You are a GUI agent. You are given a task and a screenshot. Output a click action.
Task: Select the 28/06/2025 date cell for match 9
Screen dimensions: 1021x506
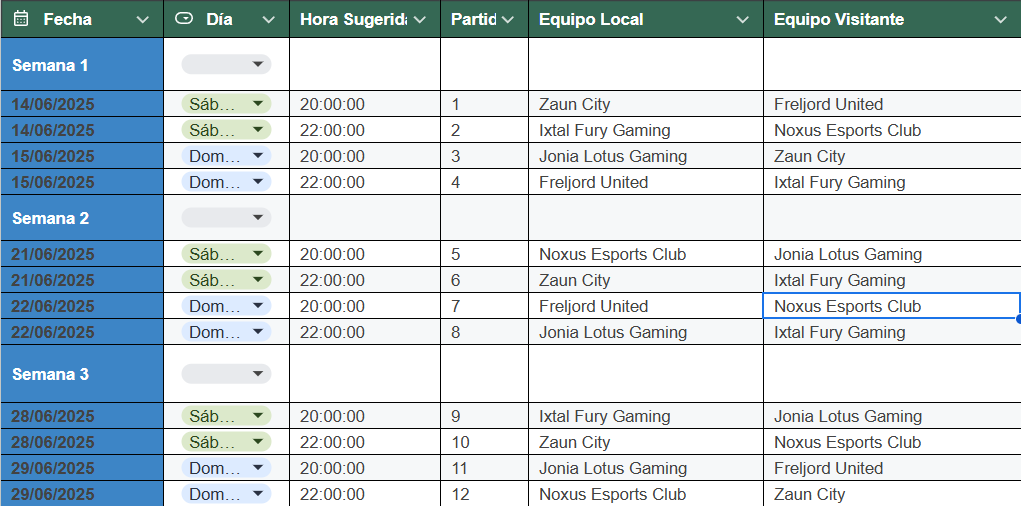tap(82, 416)
